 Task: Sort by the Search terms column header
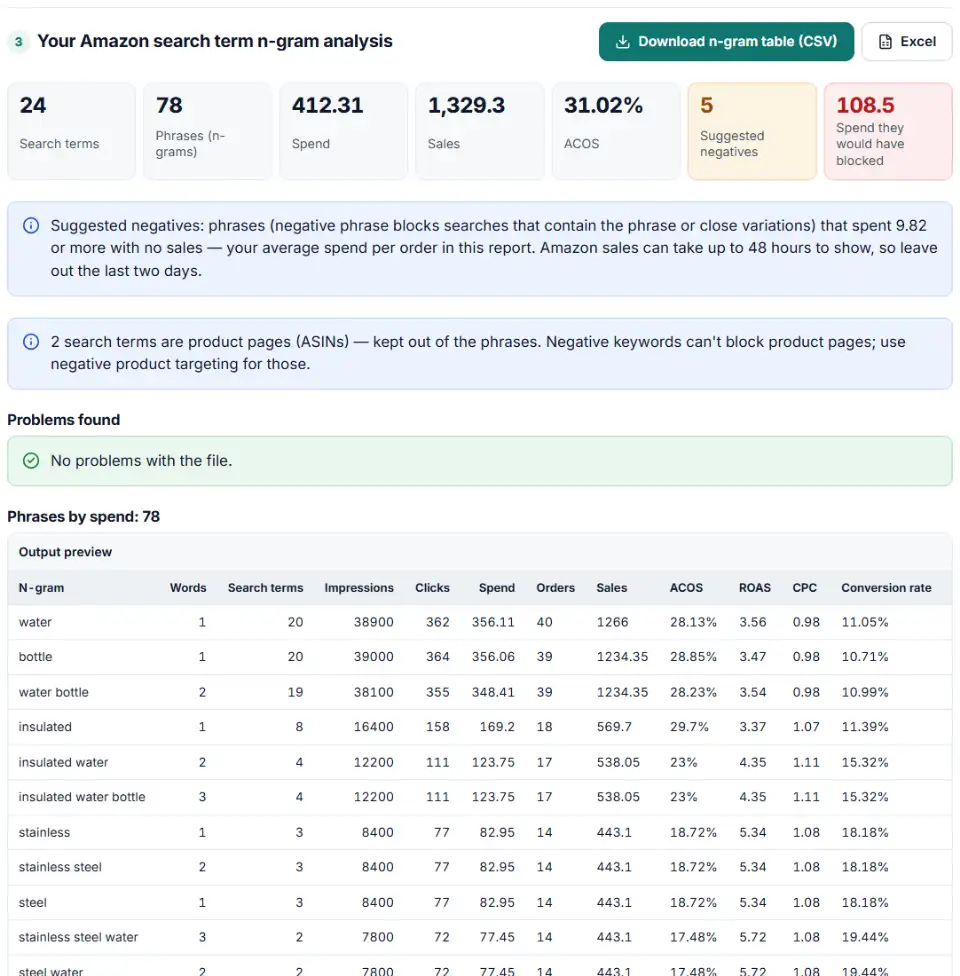click(x=265, y=588)
